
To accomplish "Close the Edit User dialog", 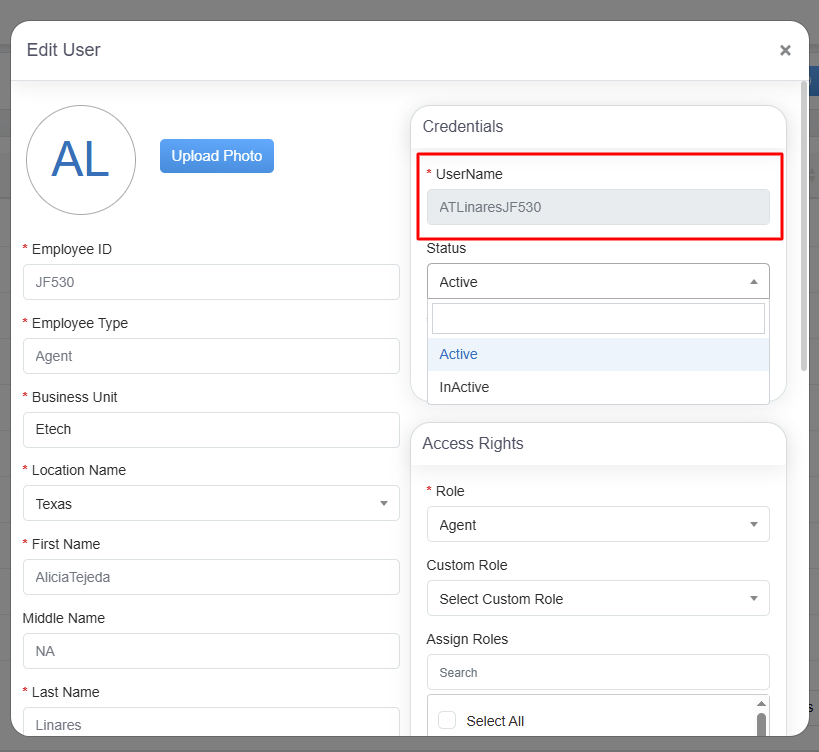I will 785,50.
